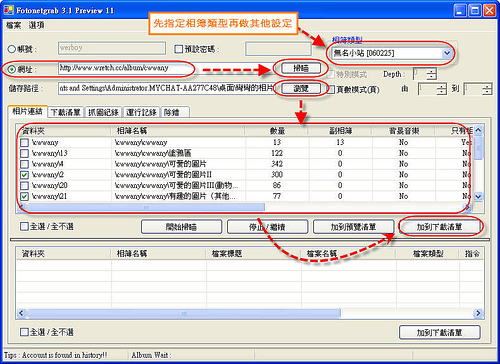
Task: Click the default password input field
Action: (x=278, y=49)
